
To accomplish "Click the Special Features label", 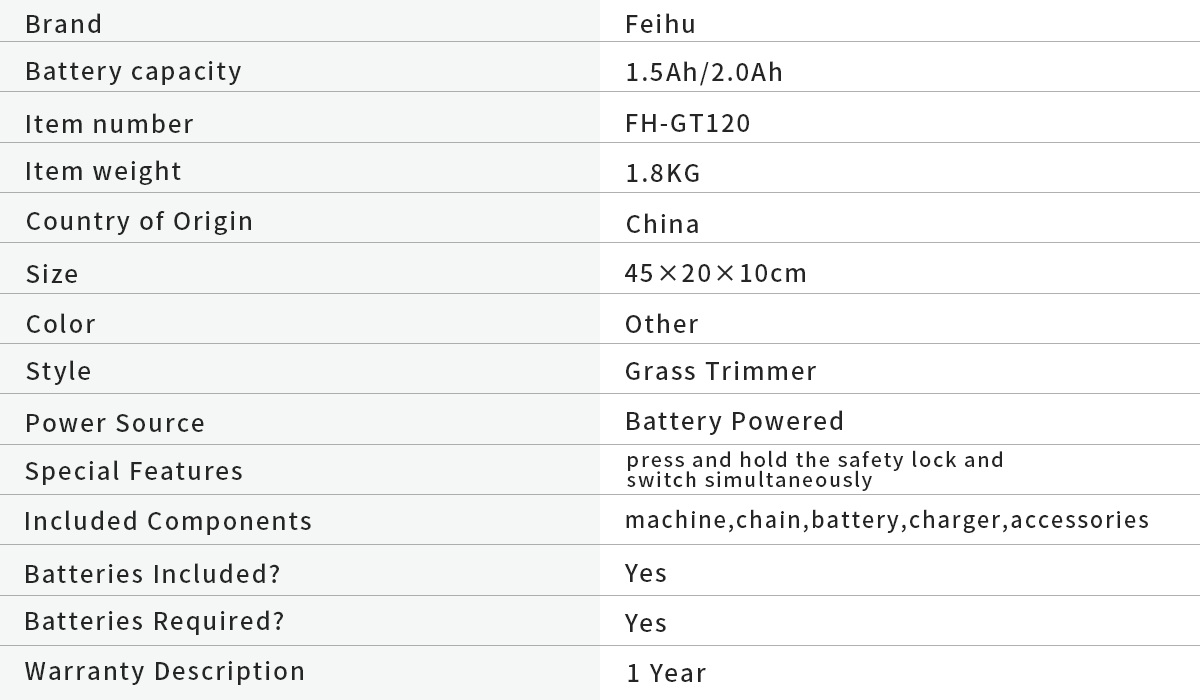I will (134, 471).
